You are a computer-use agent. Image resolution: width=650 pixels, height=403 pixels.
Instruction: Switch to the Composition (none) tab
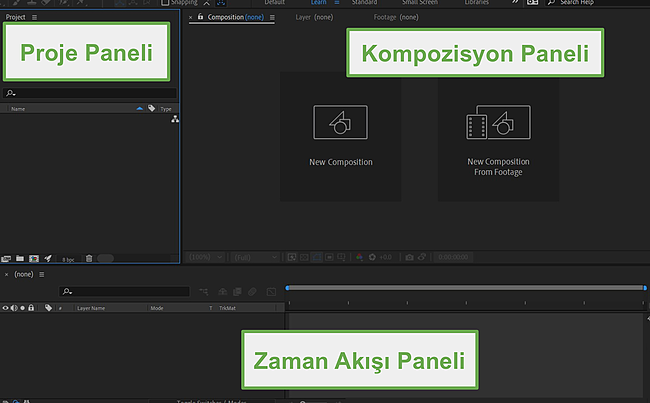[235, 17]
